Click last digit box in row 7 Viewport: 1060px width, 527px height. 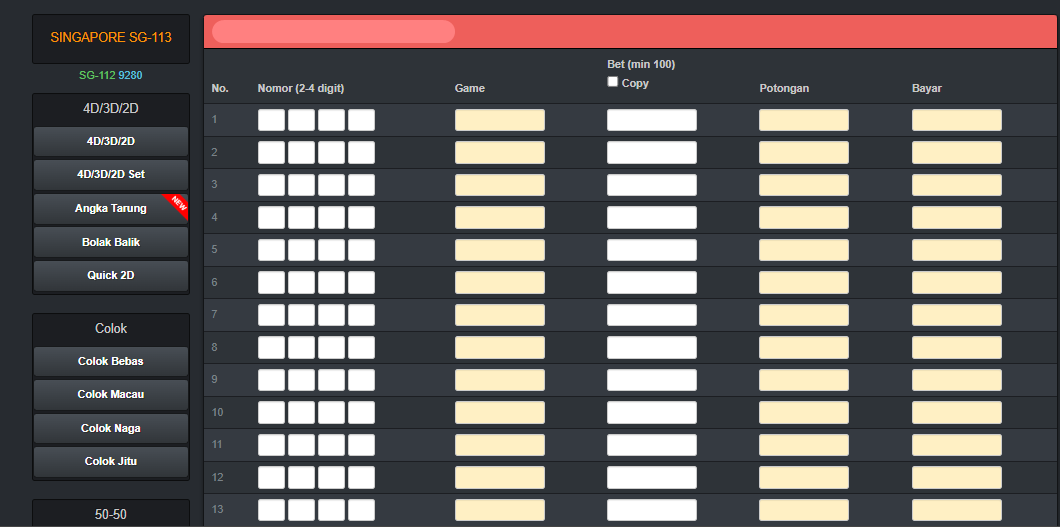coord(361,315)
